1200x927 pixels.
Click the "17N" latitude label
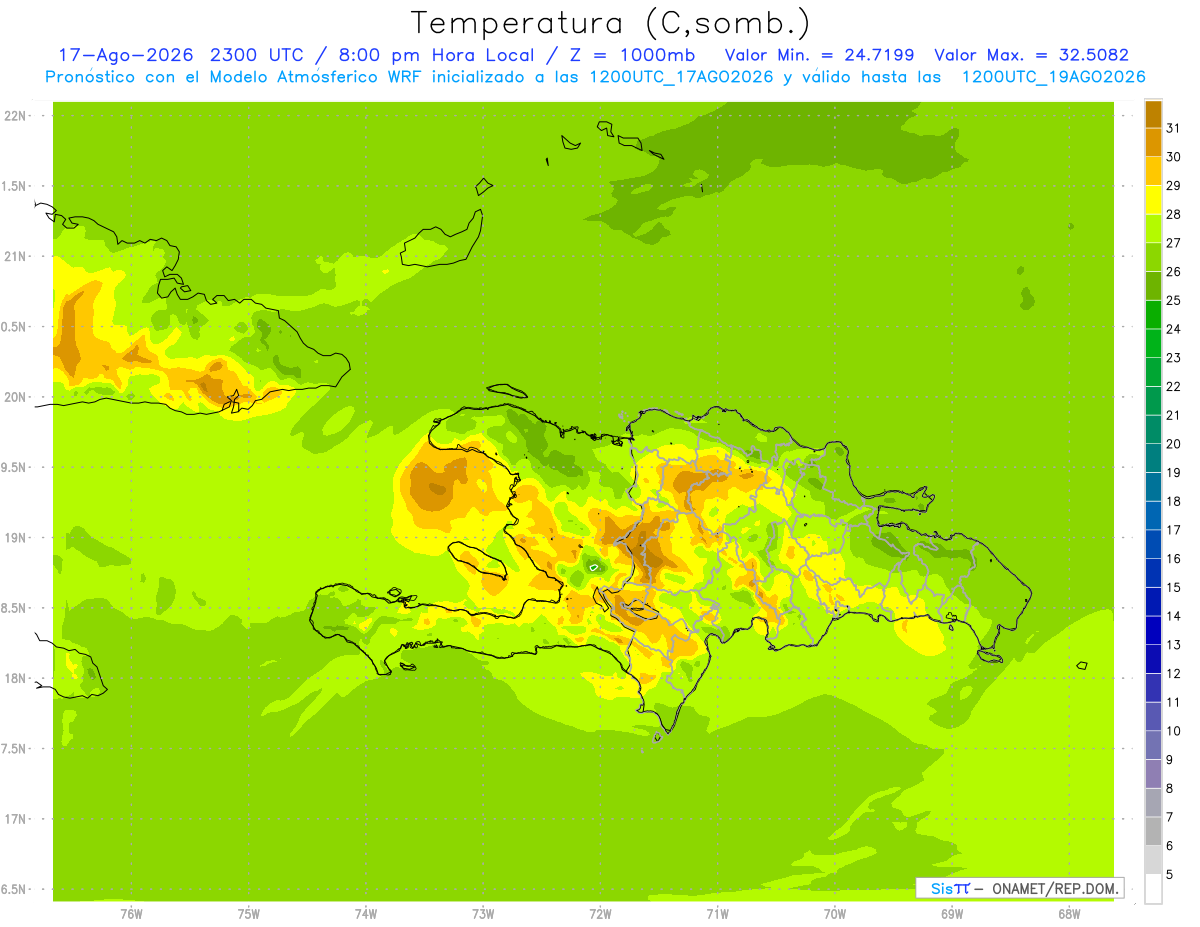[14, 819]
